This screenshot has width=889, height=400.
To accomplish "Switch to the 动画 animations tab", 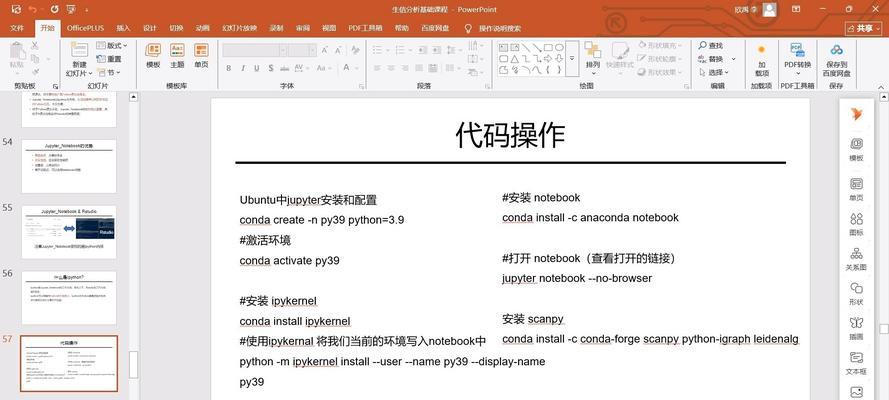I will tap(202, 28).
